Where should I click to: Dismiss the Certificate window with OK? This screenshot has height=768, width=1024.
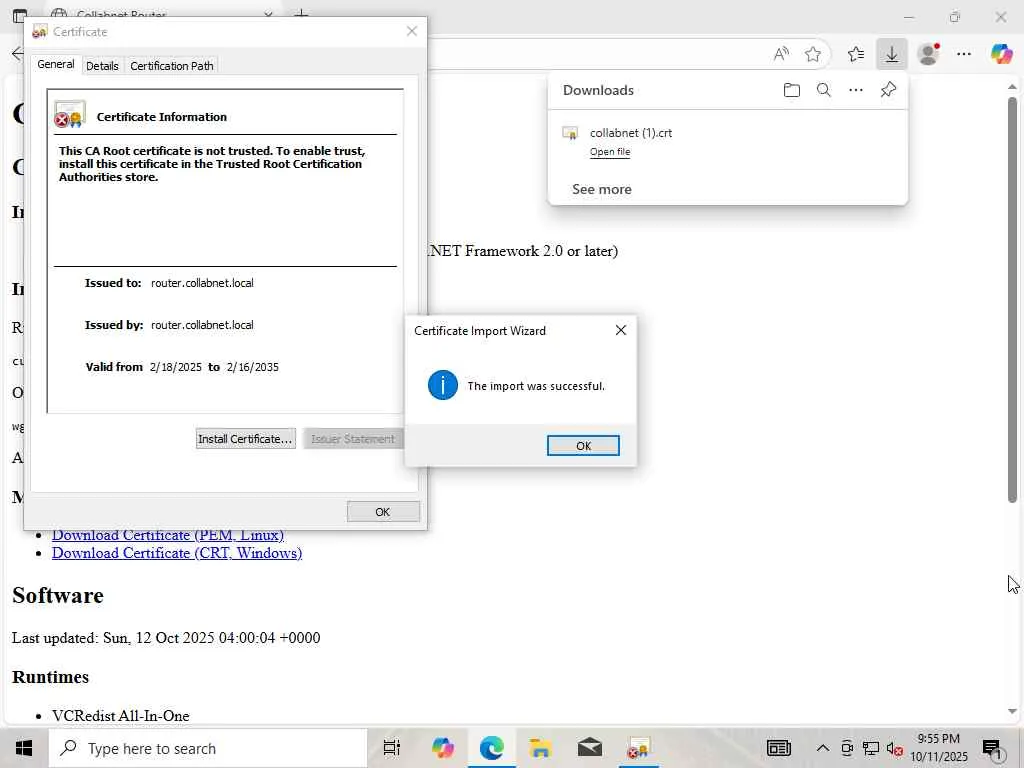pyautogui.click(x=383, y=512)
